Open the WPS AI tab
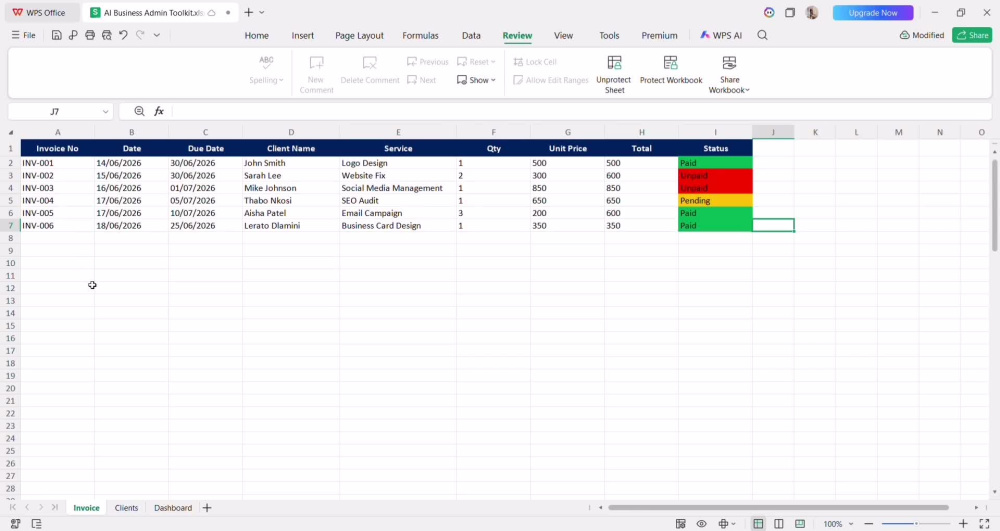This screenshot has width=1000, height=531. pyautogui.click(x=721, y=36)
